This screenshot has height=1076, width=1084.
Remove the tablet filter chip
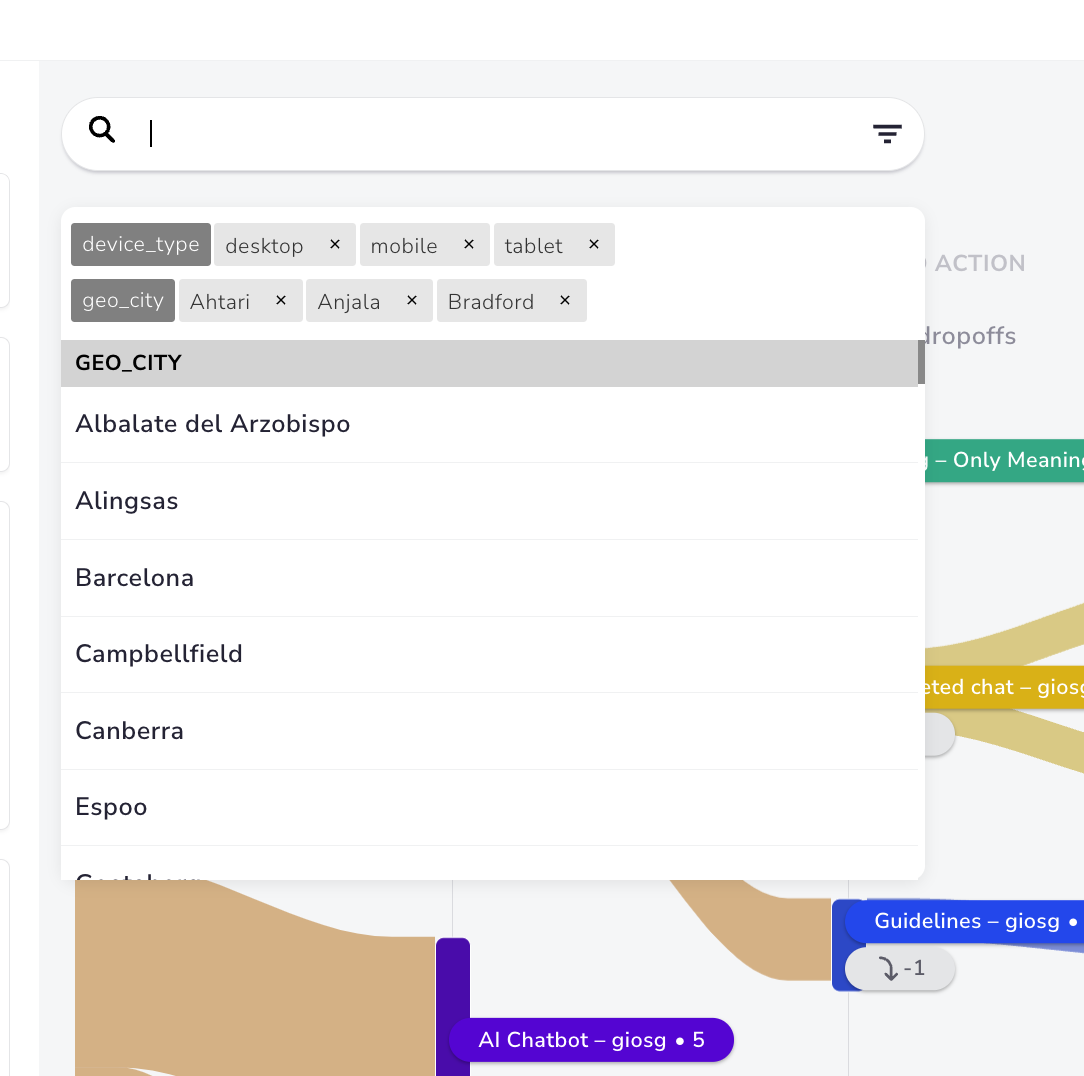594,244
